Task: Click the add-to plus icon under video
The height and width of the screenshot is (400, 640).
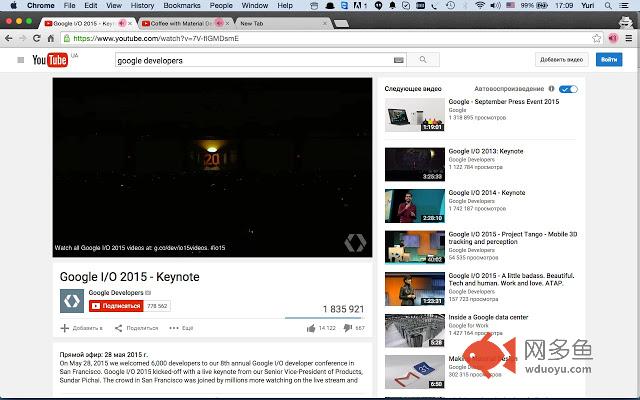Action: [64, 328]
